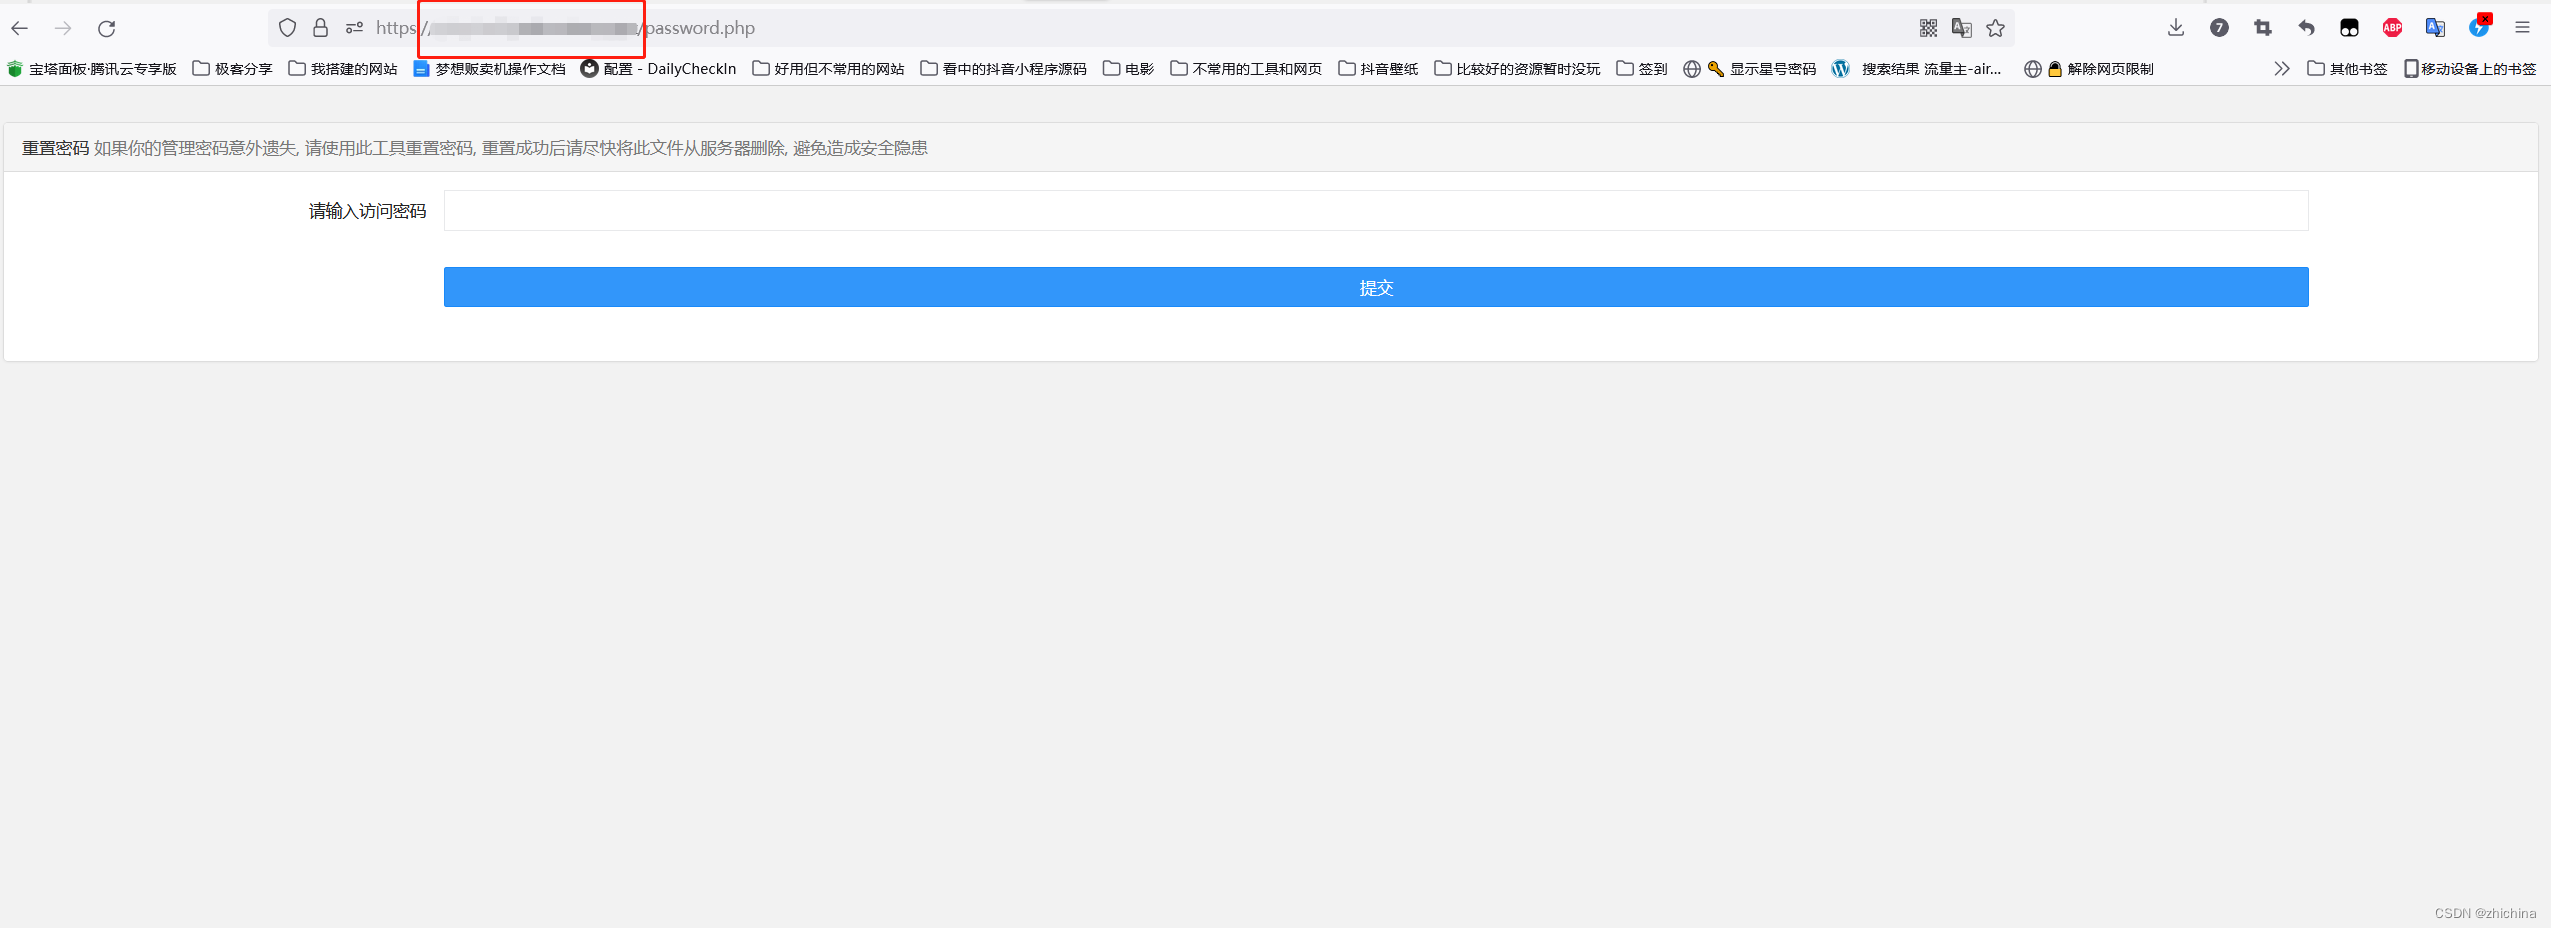Open 搜索结果 流量主 WordPress bookmark
The image size is (2551, 928).
[x=1917, y=69]
